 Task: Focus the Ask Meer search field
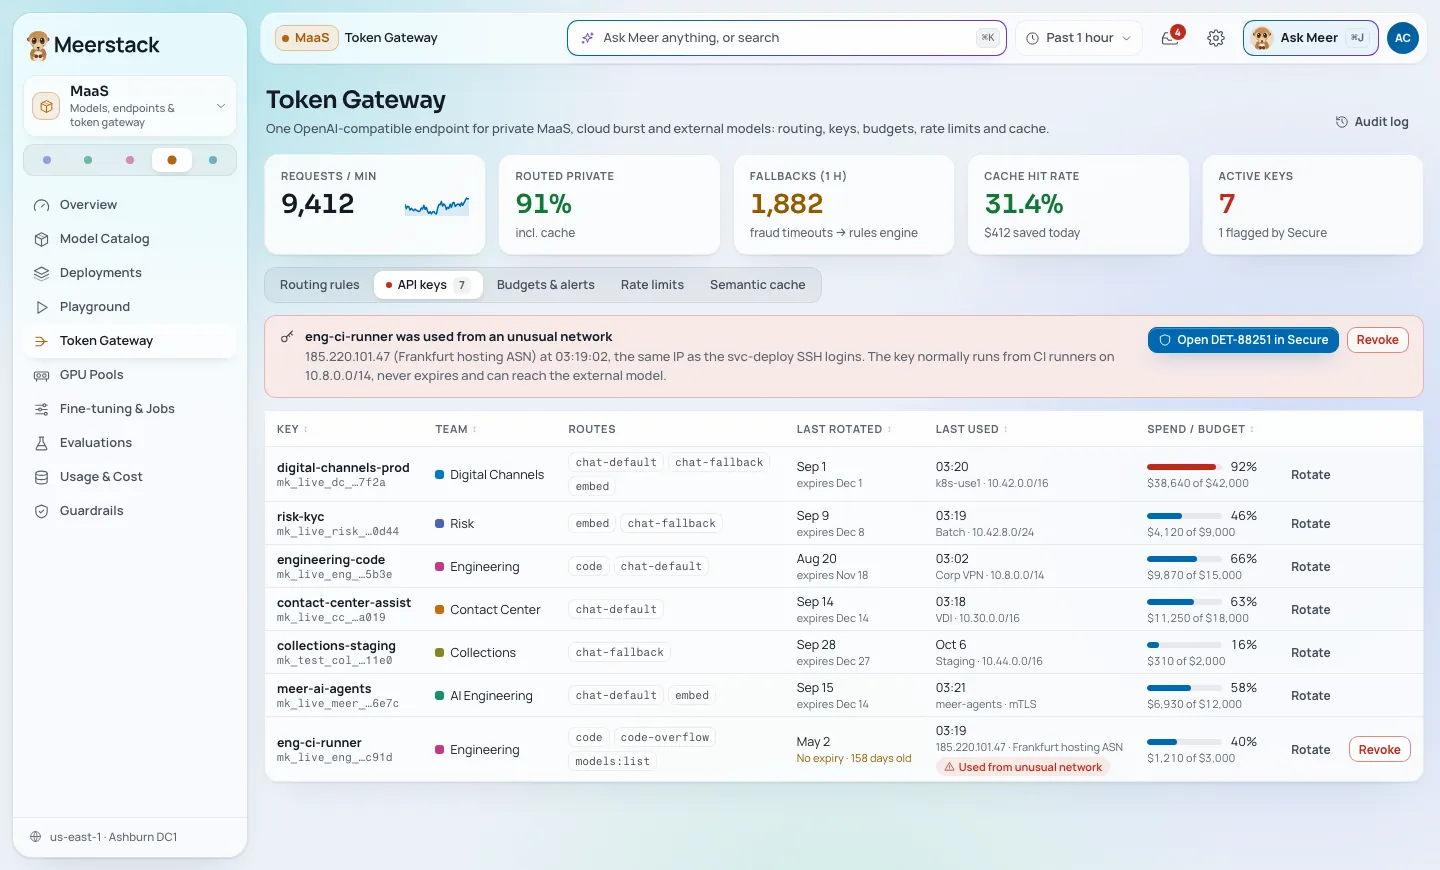coord(786,38)
